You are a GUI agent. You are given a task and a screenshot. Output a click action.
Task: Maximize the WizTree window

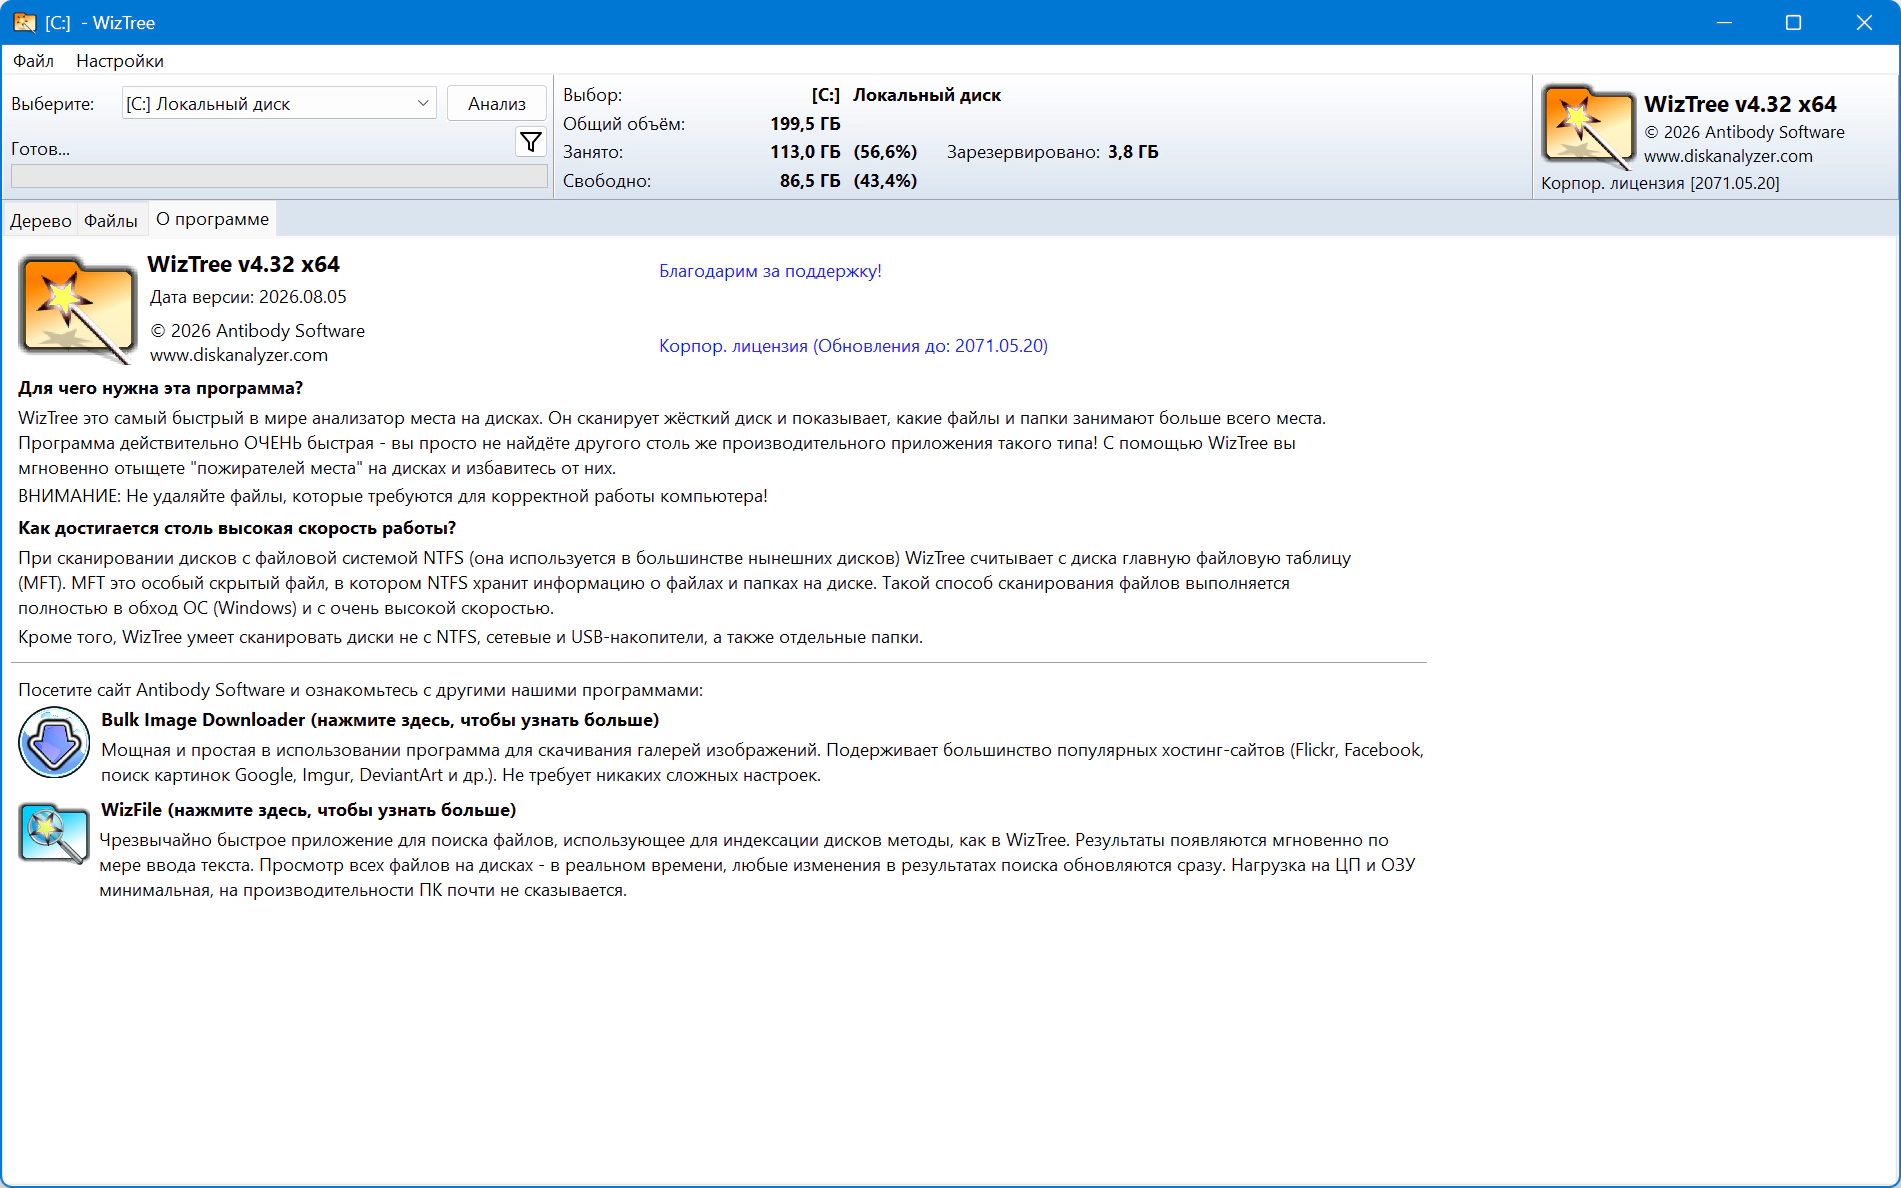pyautogui.click(x=1793, y=22)
